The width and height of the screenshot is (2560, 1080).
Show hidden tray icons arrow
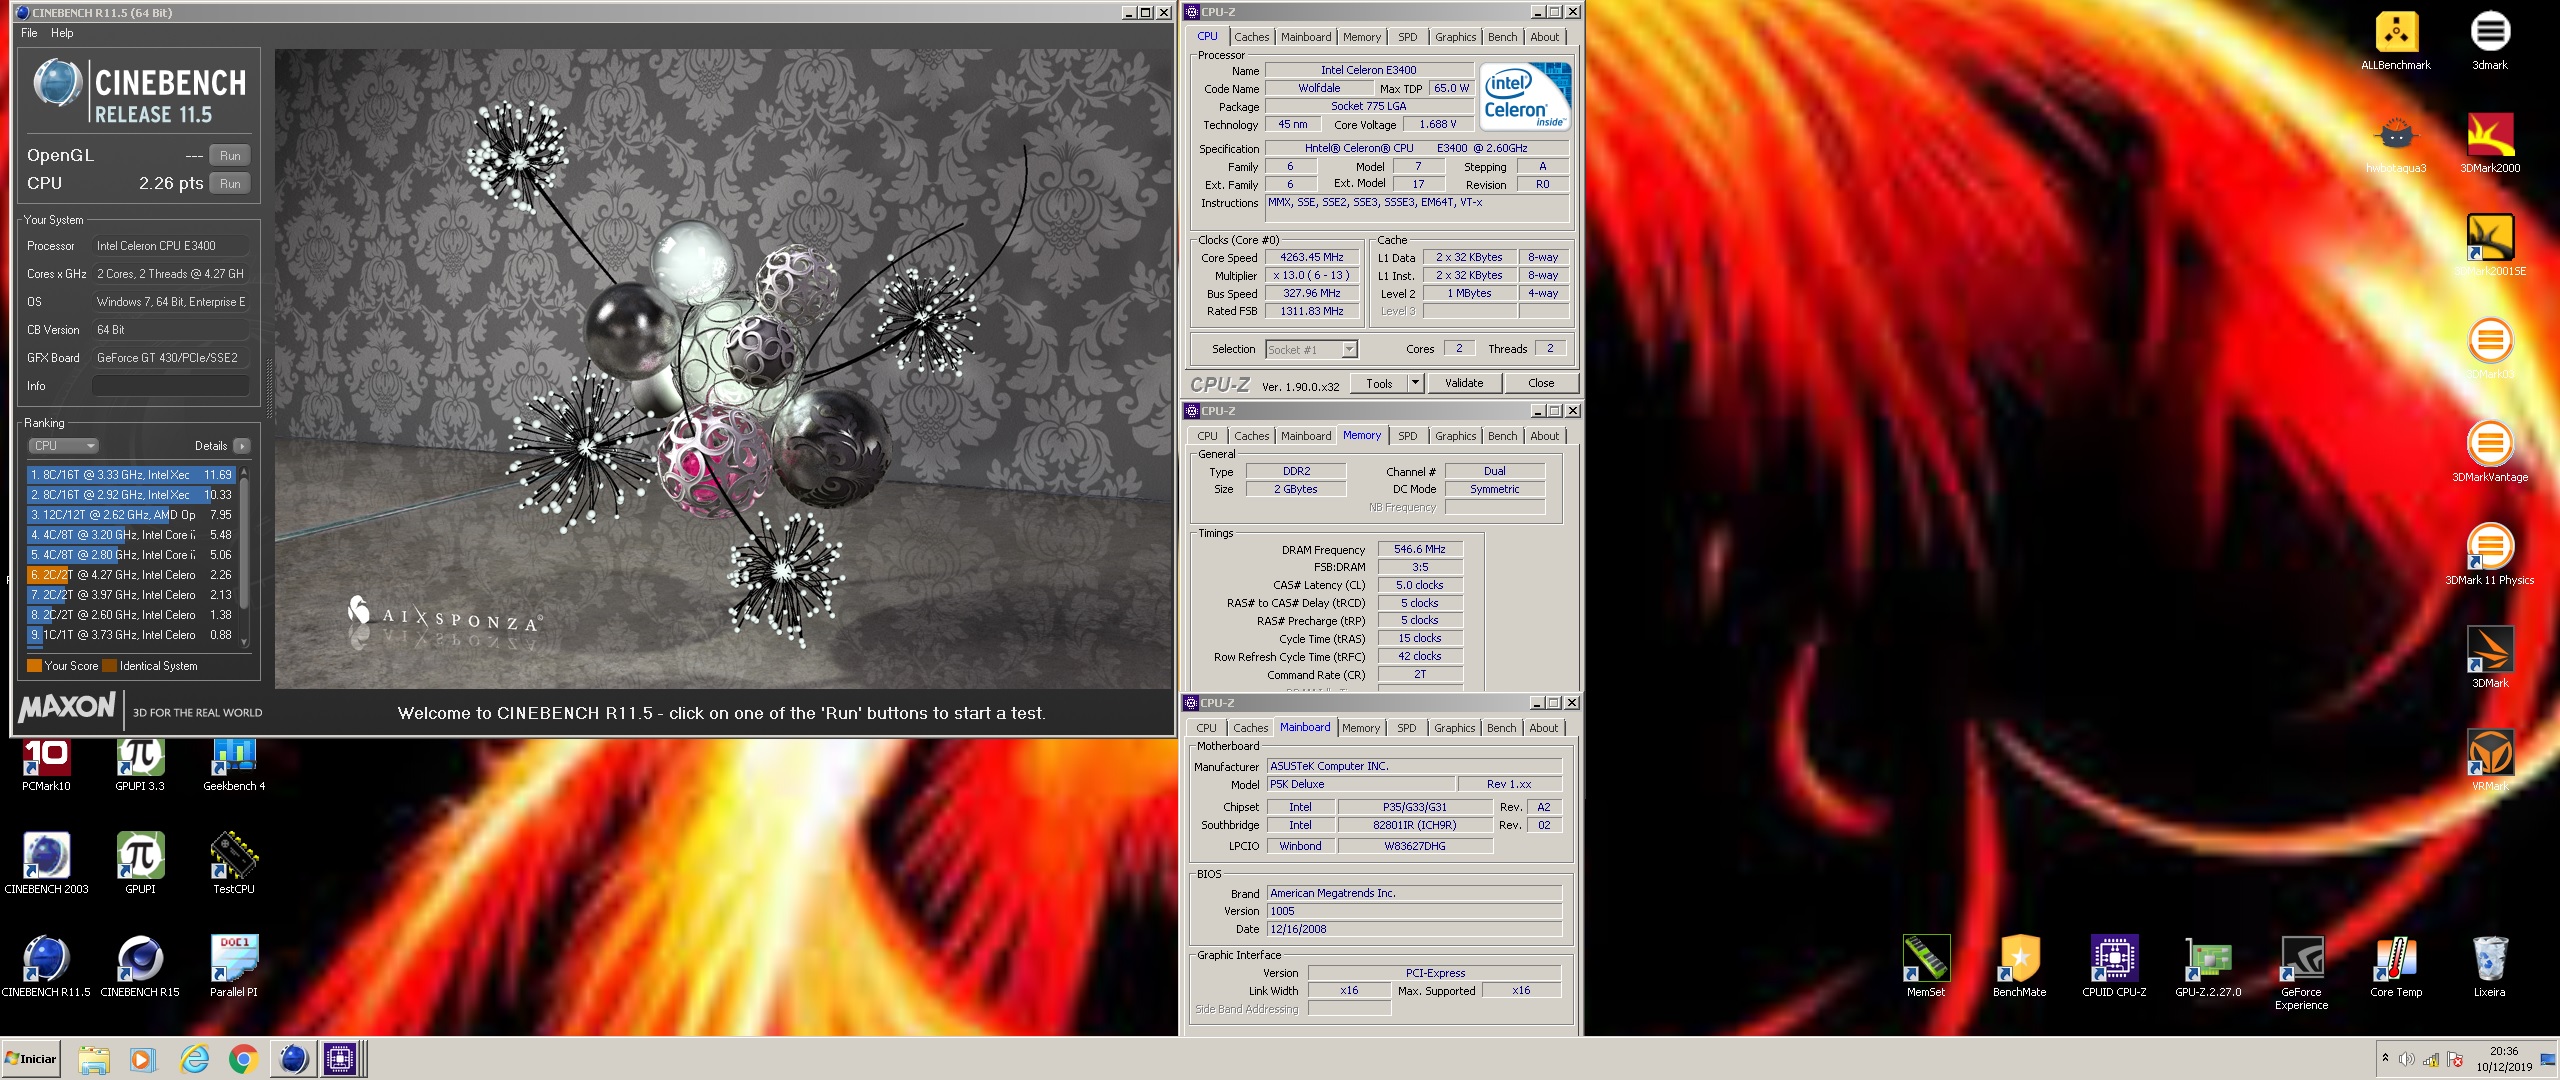click(2385, 1059)
